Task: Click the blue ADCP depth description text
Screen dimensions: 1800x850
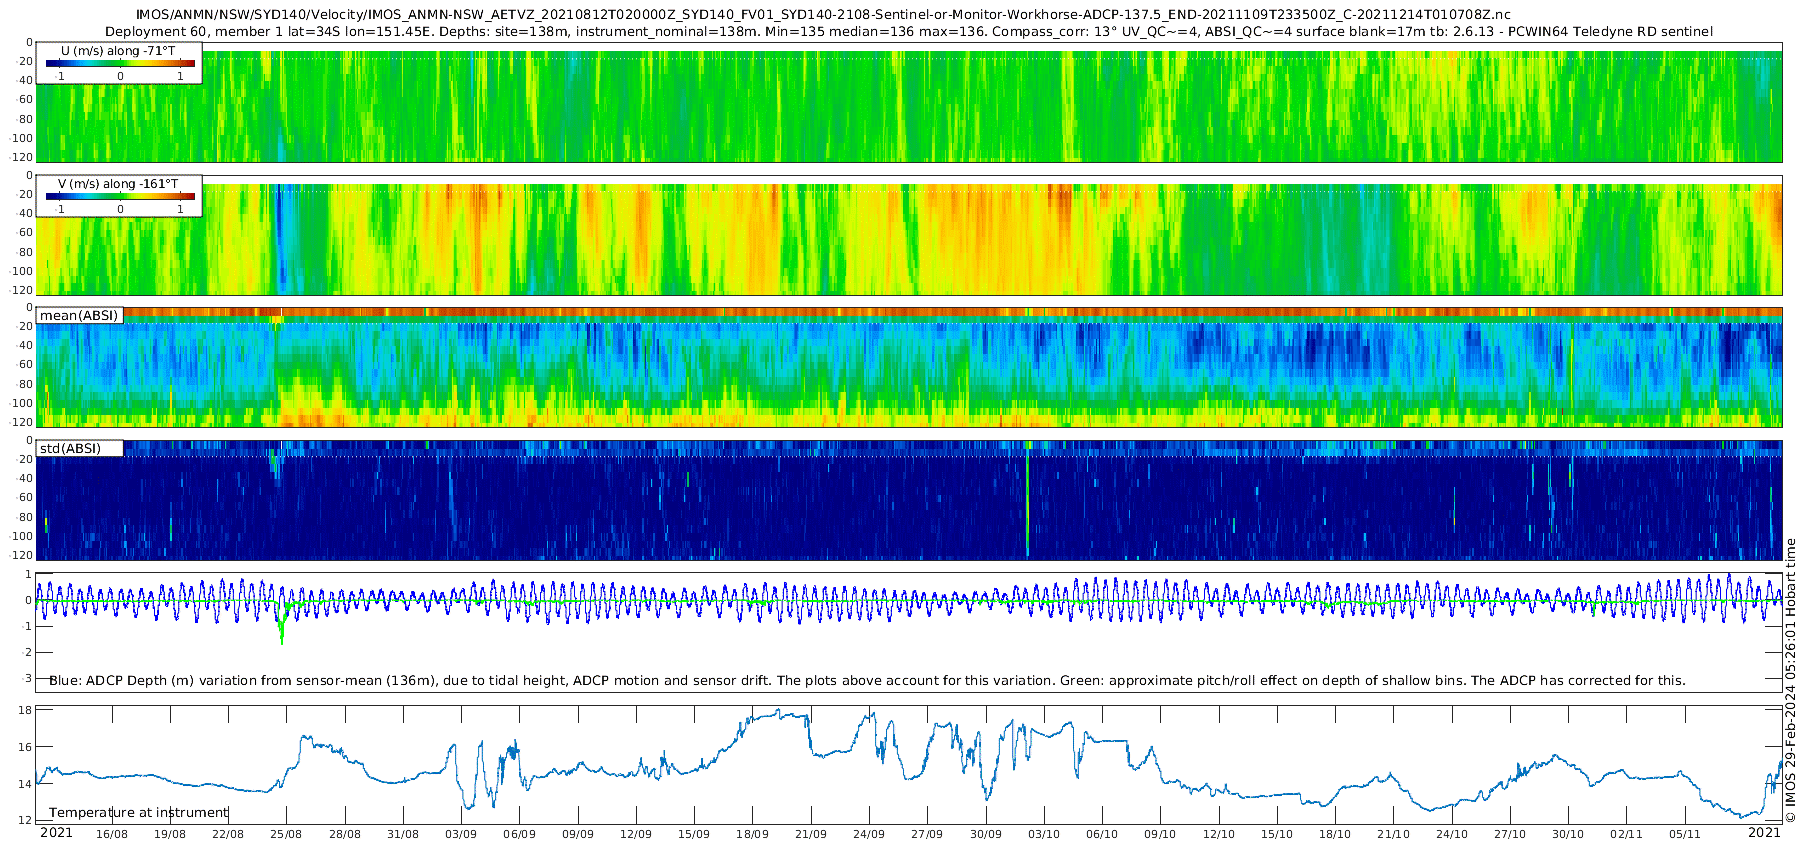Action: 867,680
